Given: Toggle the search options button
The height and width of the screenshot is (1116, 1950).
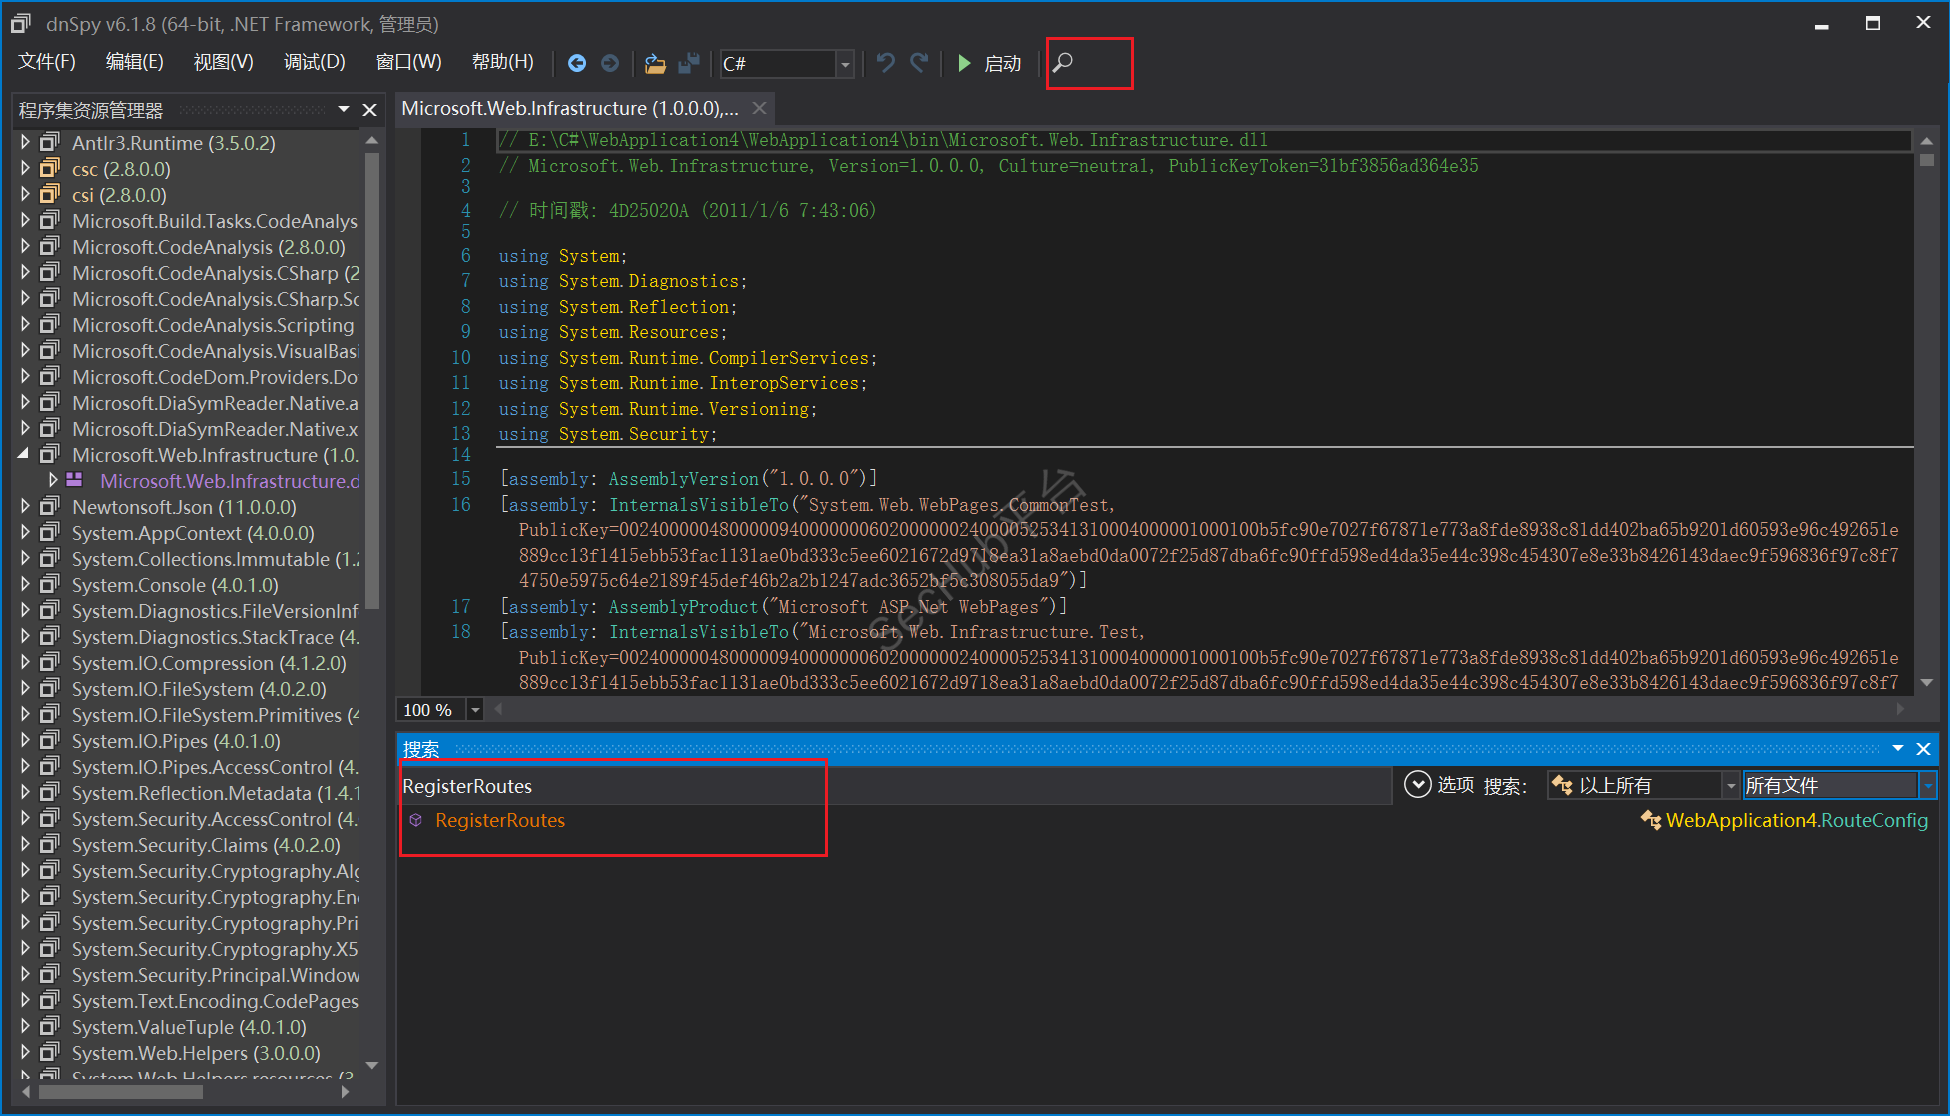Looking at the screenshot, I should (x=1417, y=785).
